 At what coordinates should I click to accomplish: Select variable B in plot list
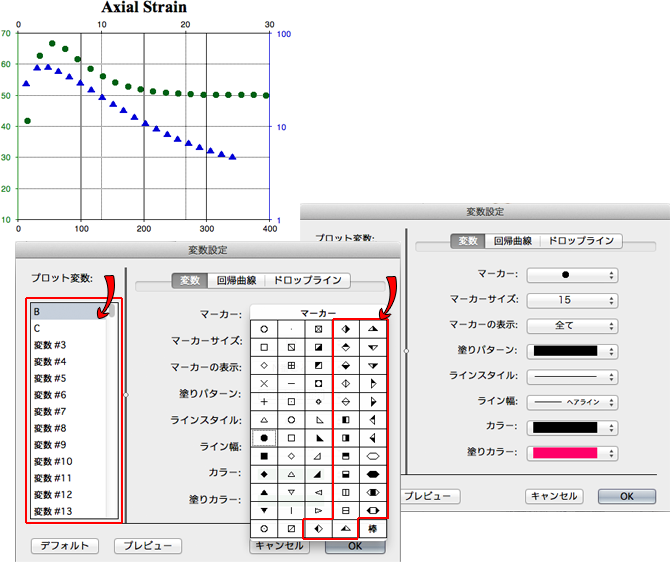tap(68, 312)
